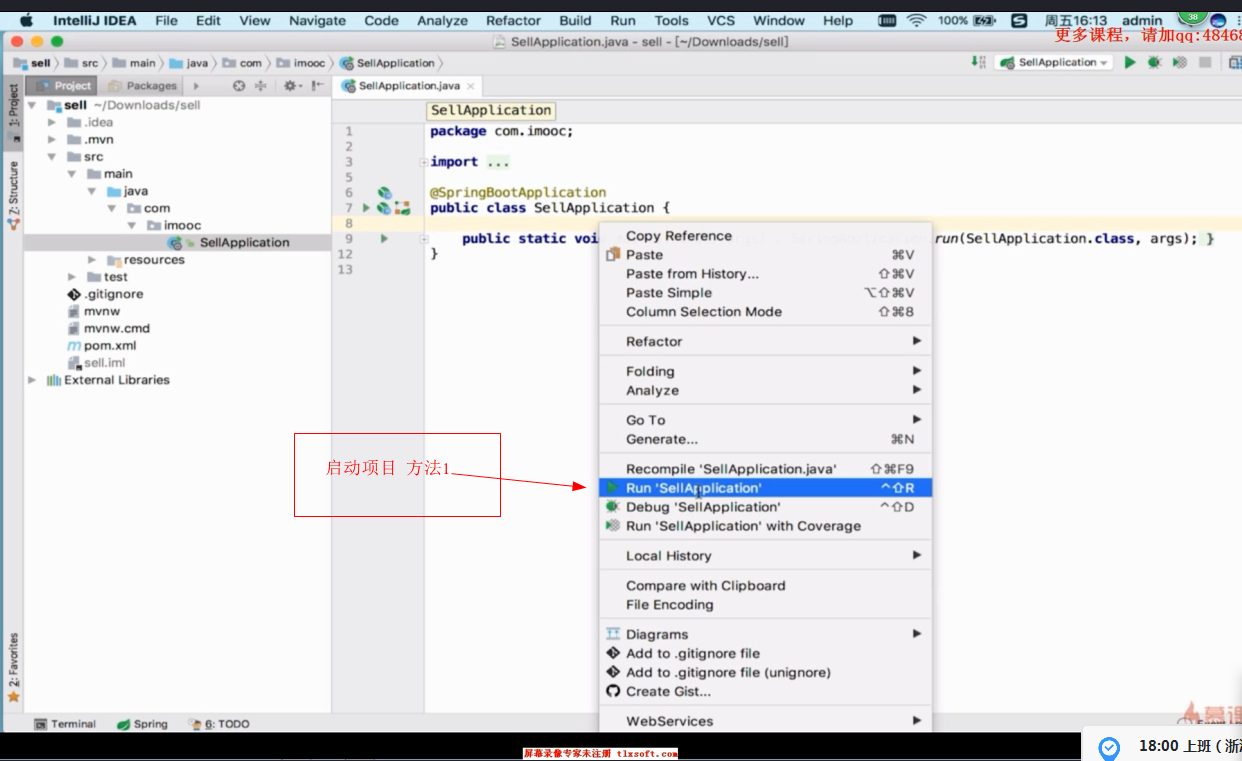Screen dimensions: 1242x761
Task: Open Local History submenu
Action: [x=765, y=556]
